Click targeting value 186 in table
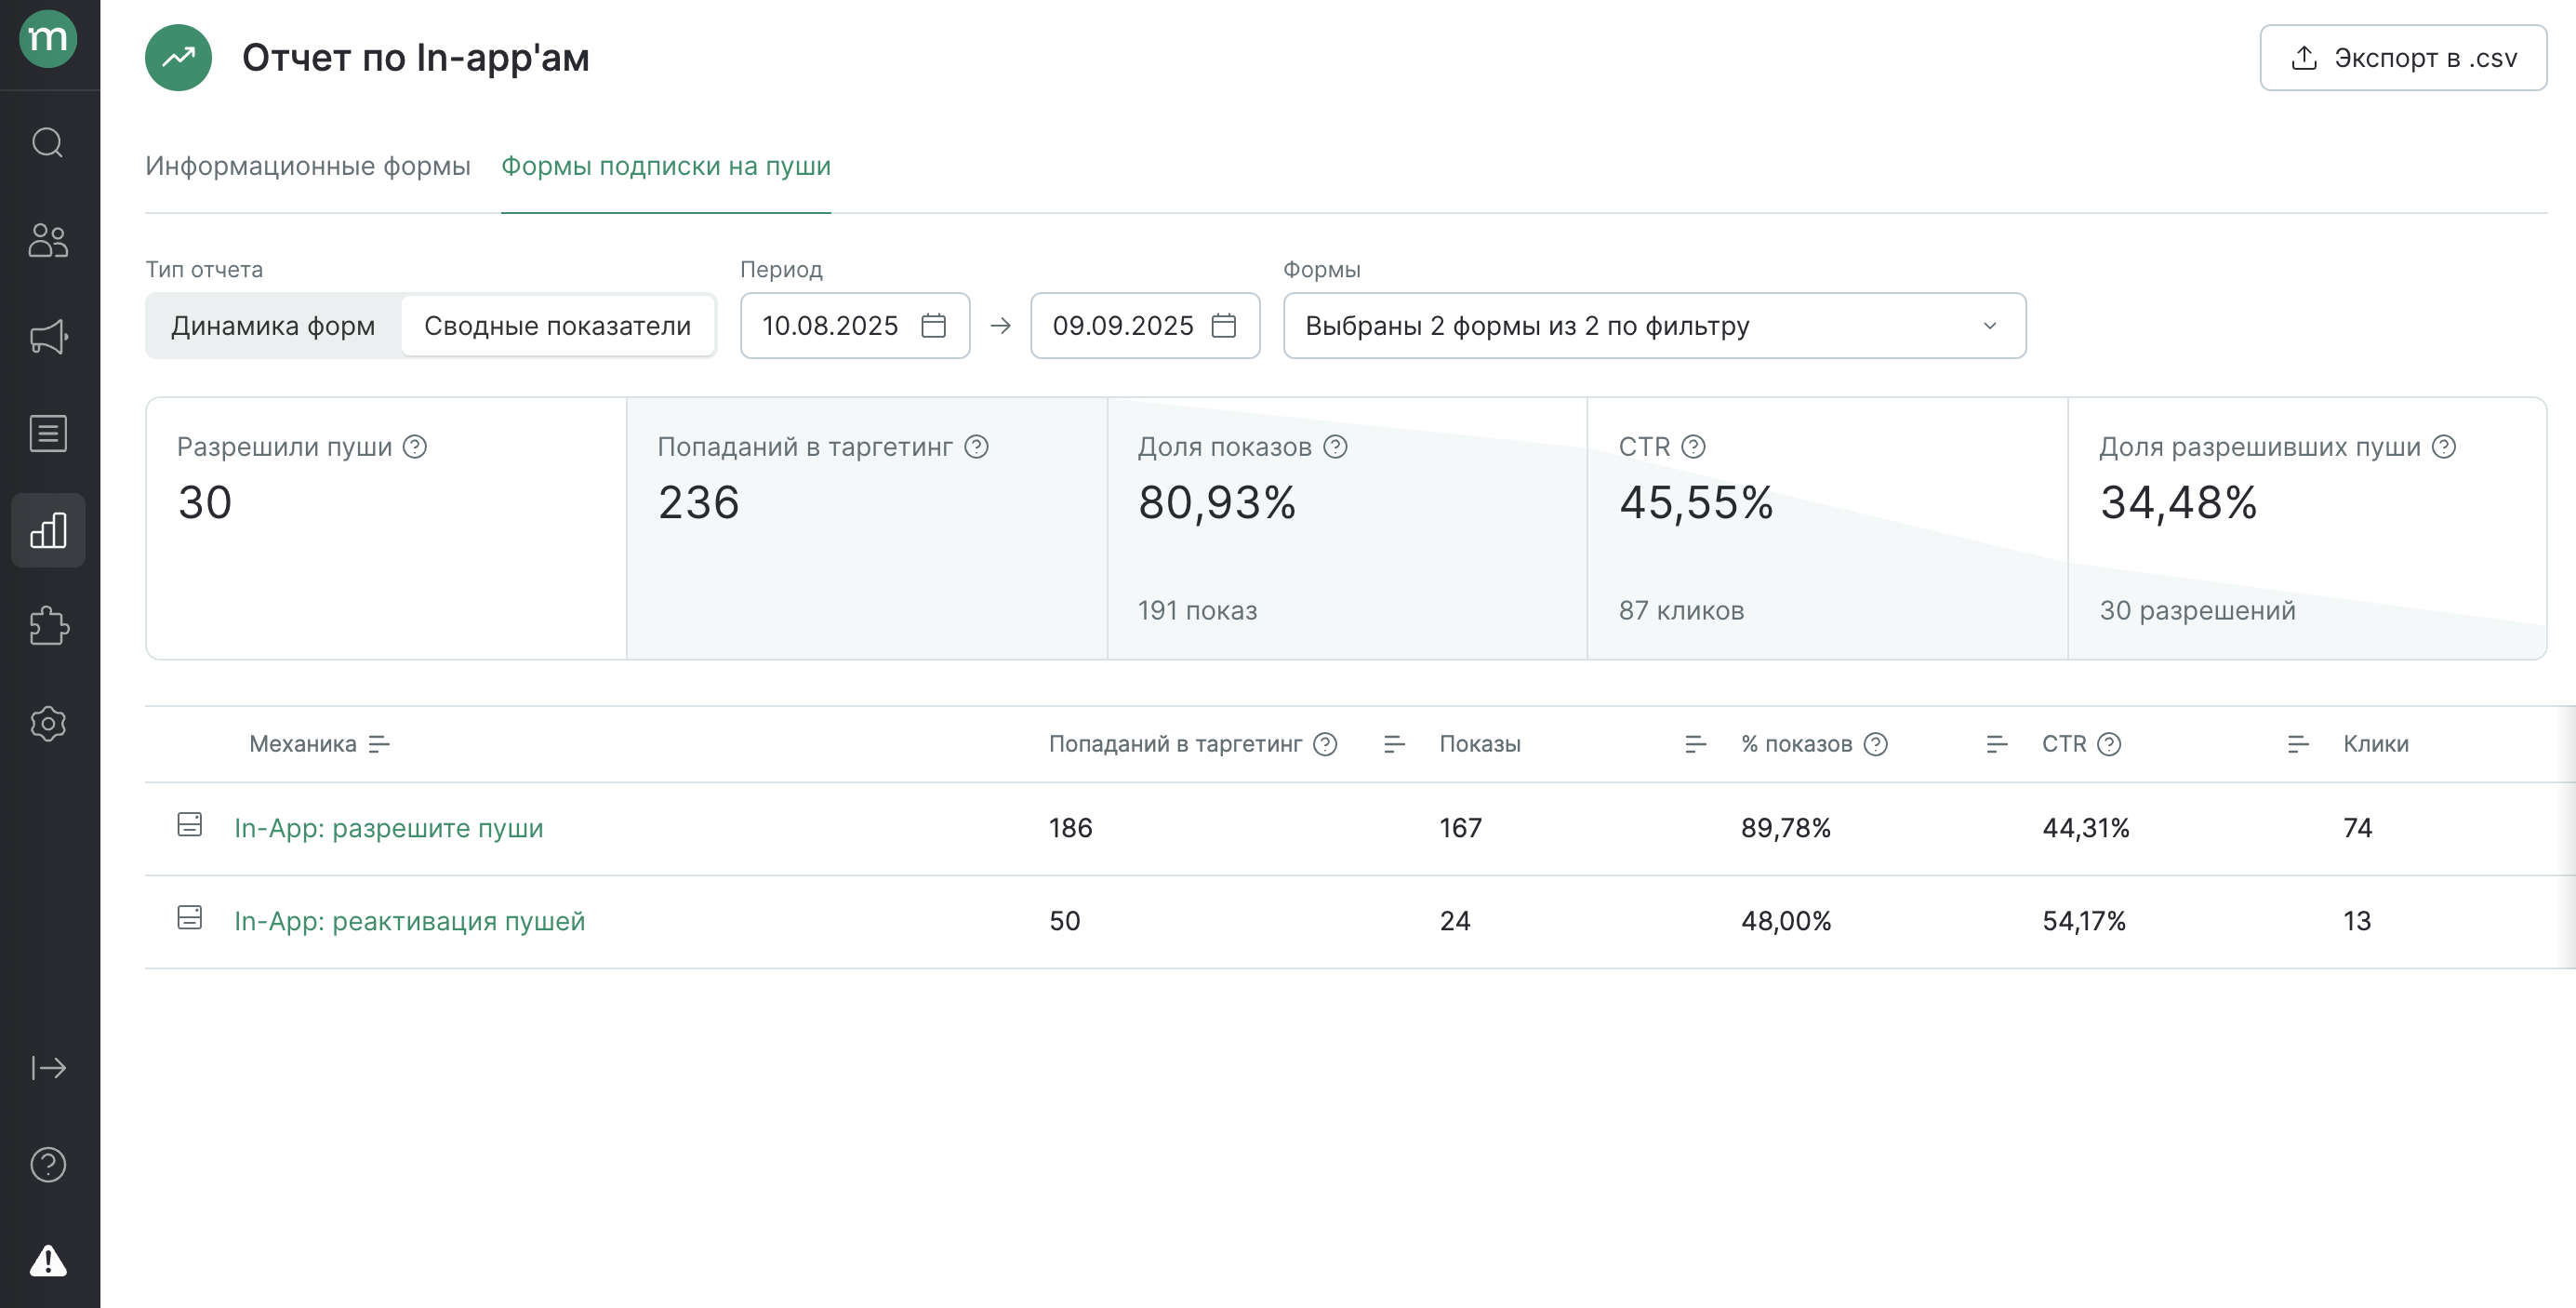Screen dimensions: 2576x1308 pos(1070,828)
